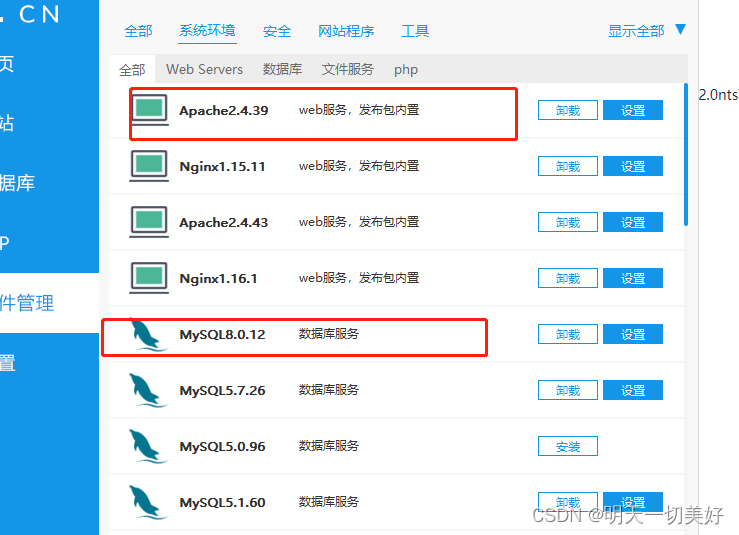This screenshot has height=535, width=739.
Task: Filter by 文件服务 sub-tab
Action: [348, 69]
